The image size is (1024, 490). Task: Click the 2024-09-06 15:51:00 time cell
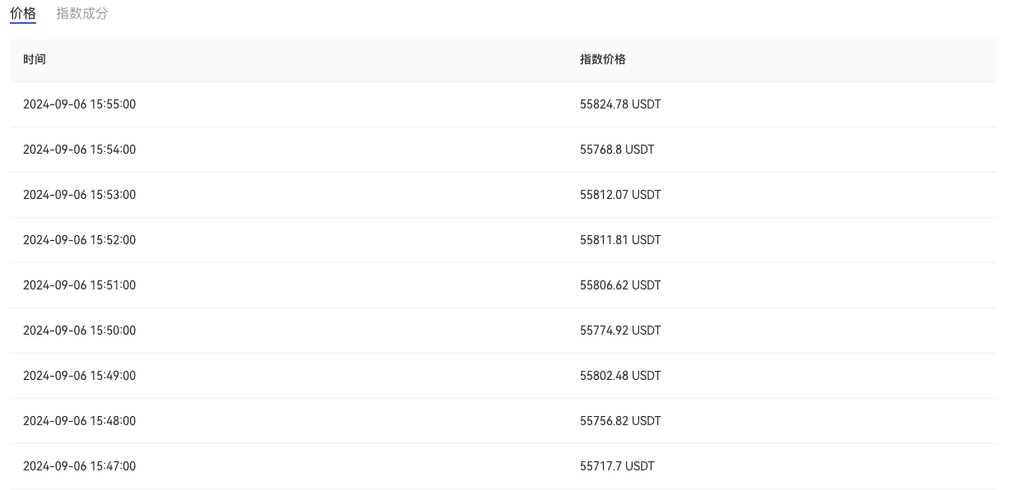click(x=79, y=285)
